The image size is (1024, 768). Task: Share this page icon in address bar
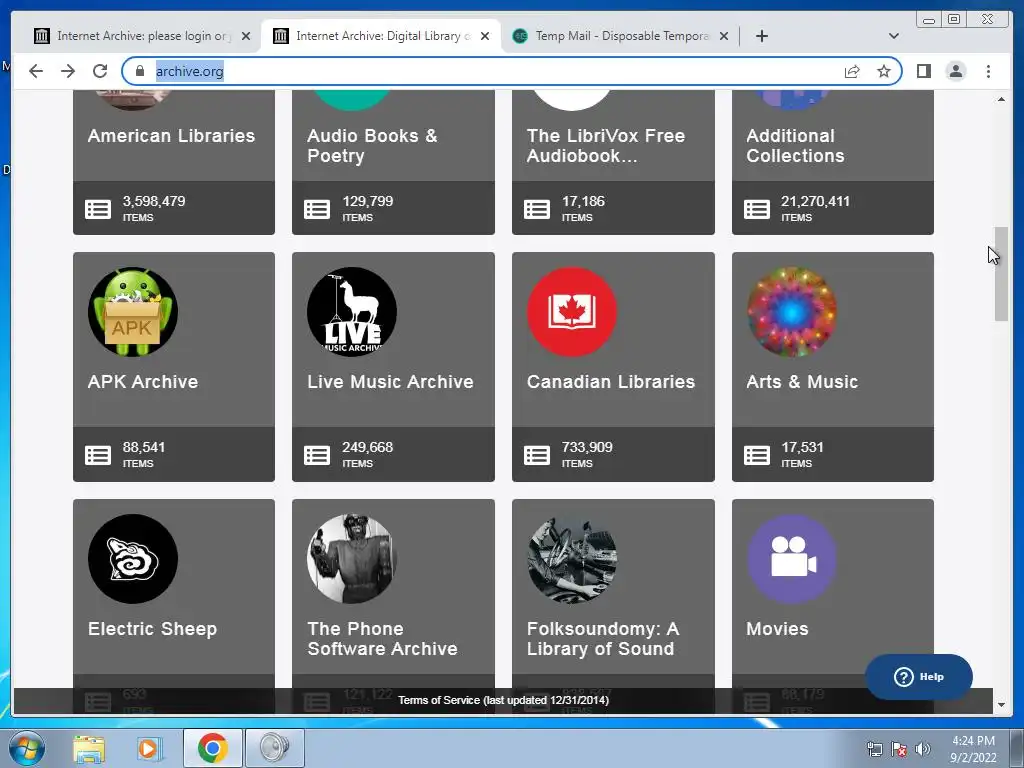tap(852, 71)
